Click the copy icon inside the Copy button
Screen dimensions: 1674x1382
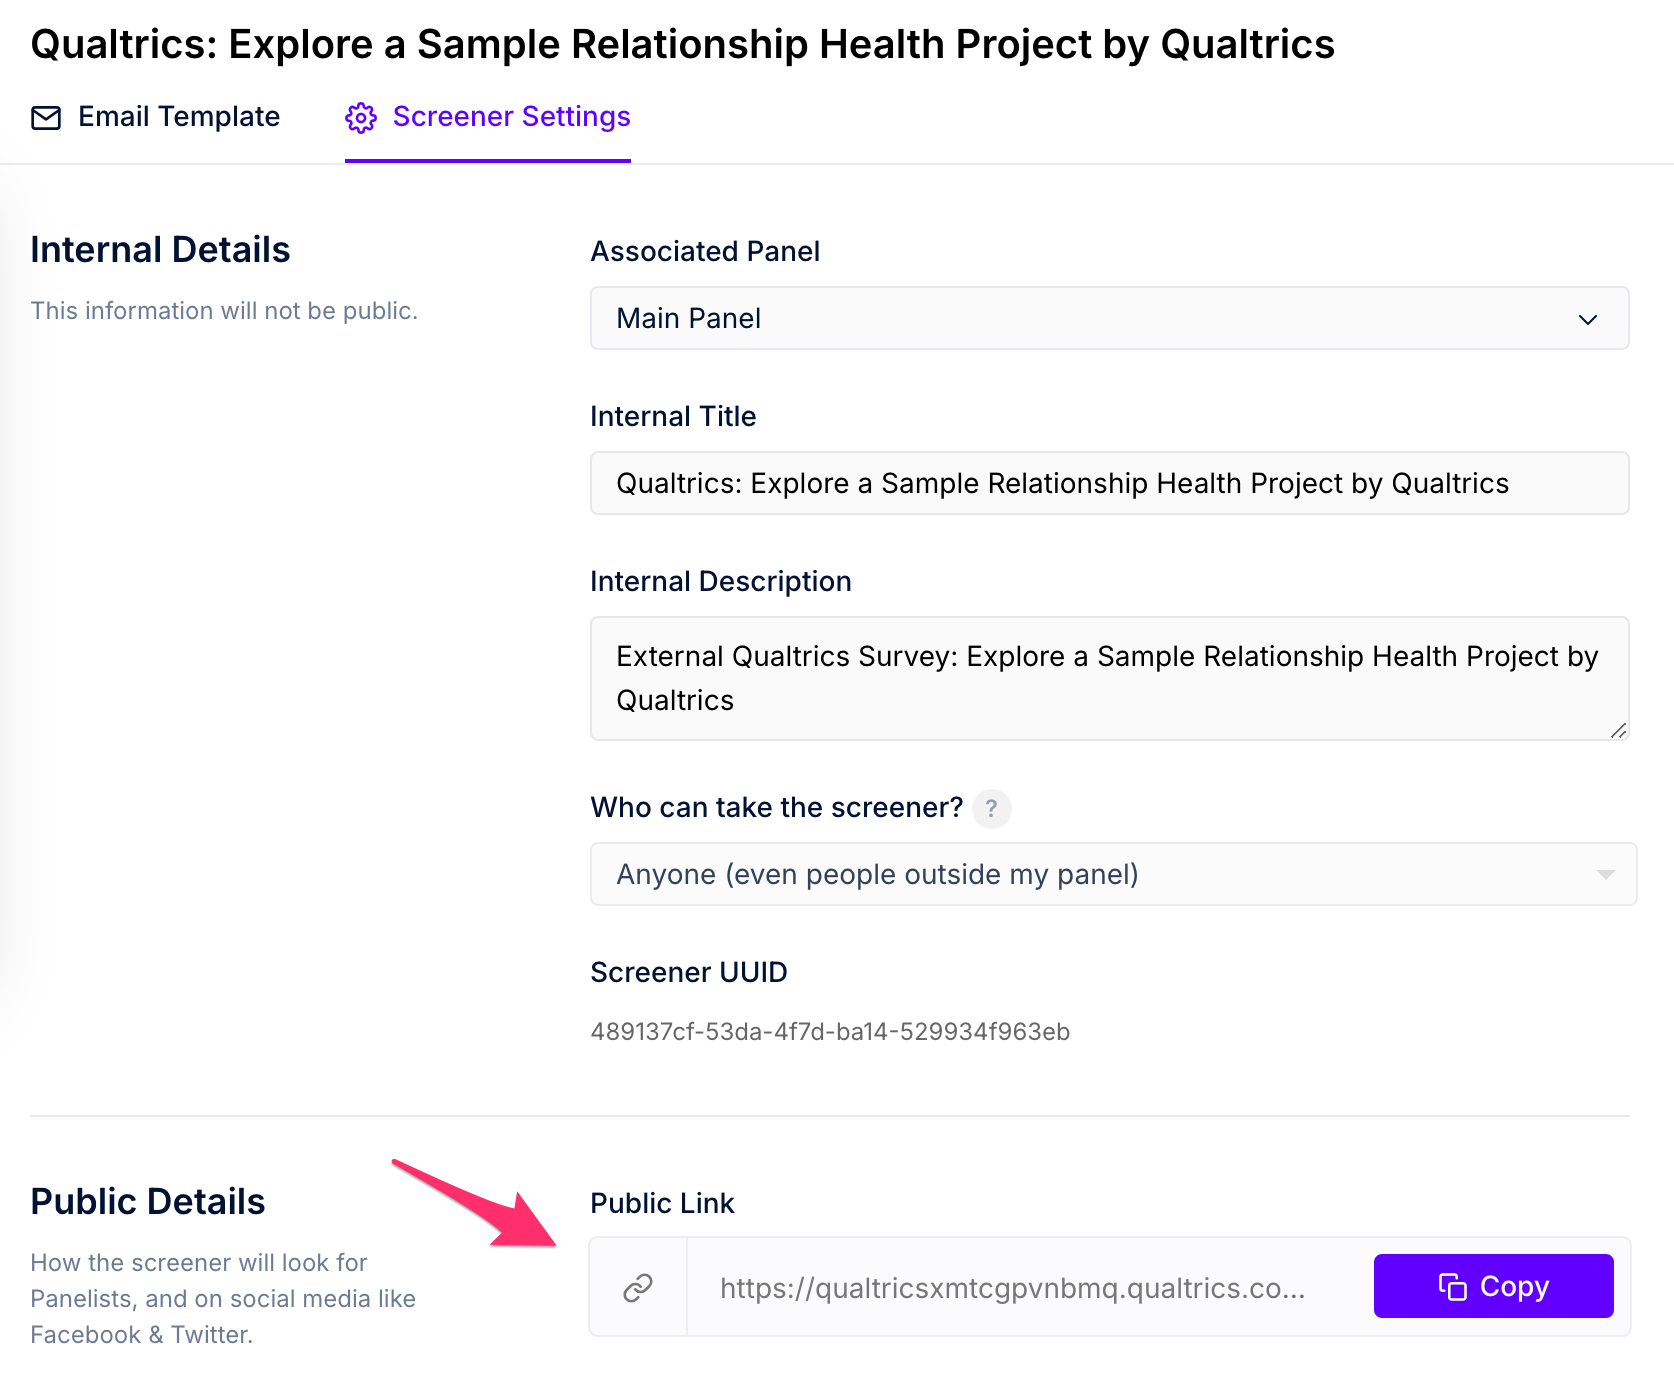(1453, 1287)
